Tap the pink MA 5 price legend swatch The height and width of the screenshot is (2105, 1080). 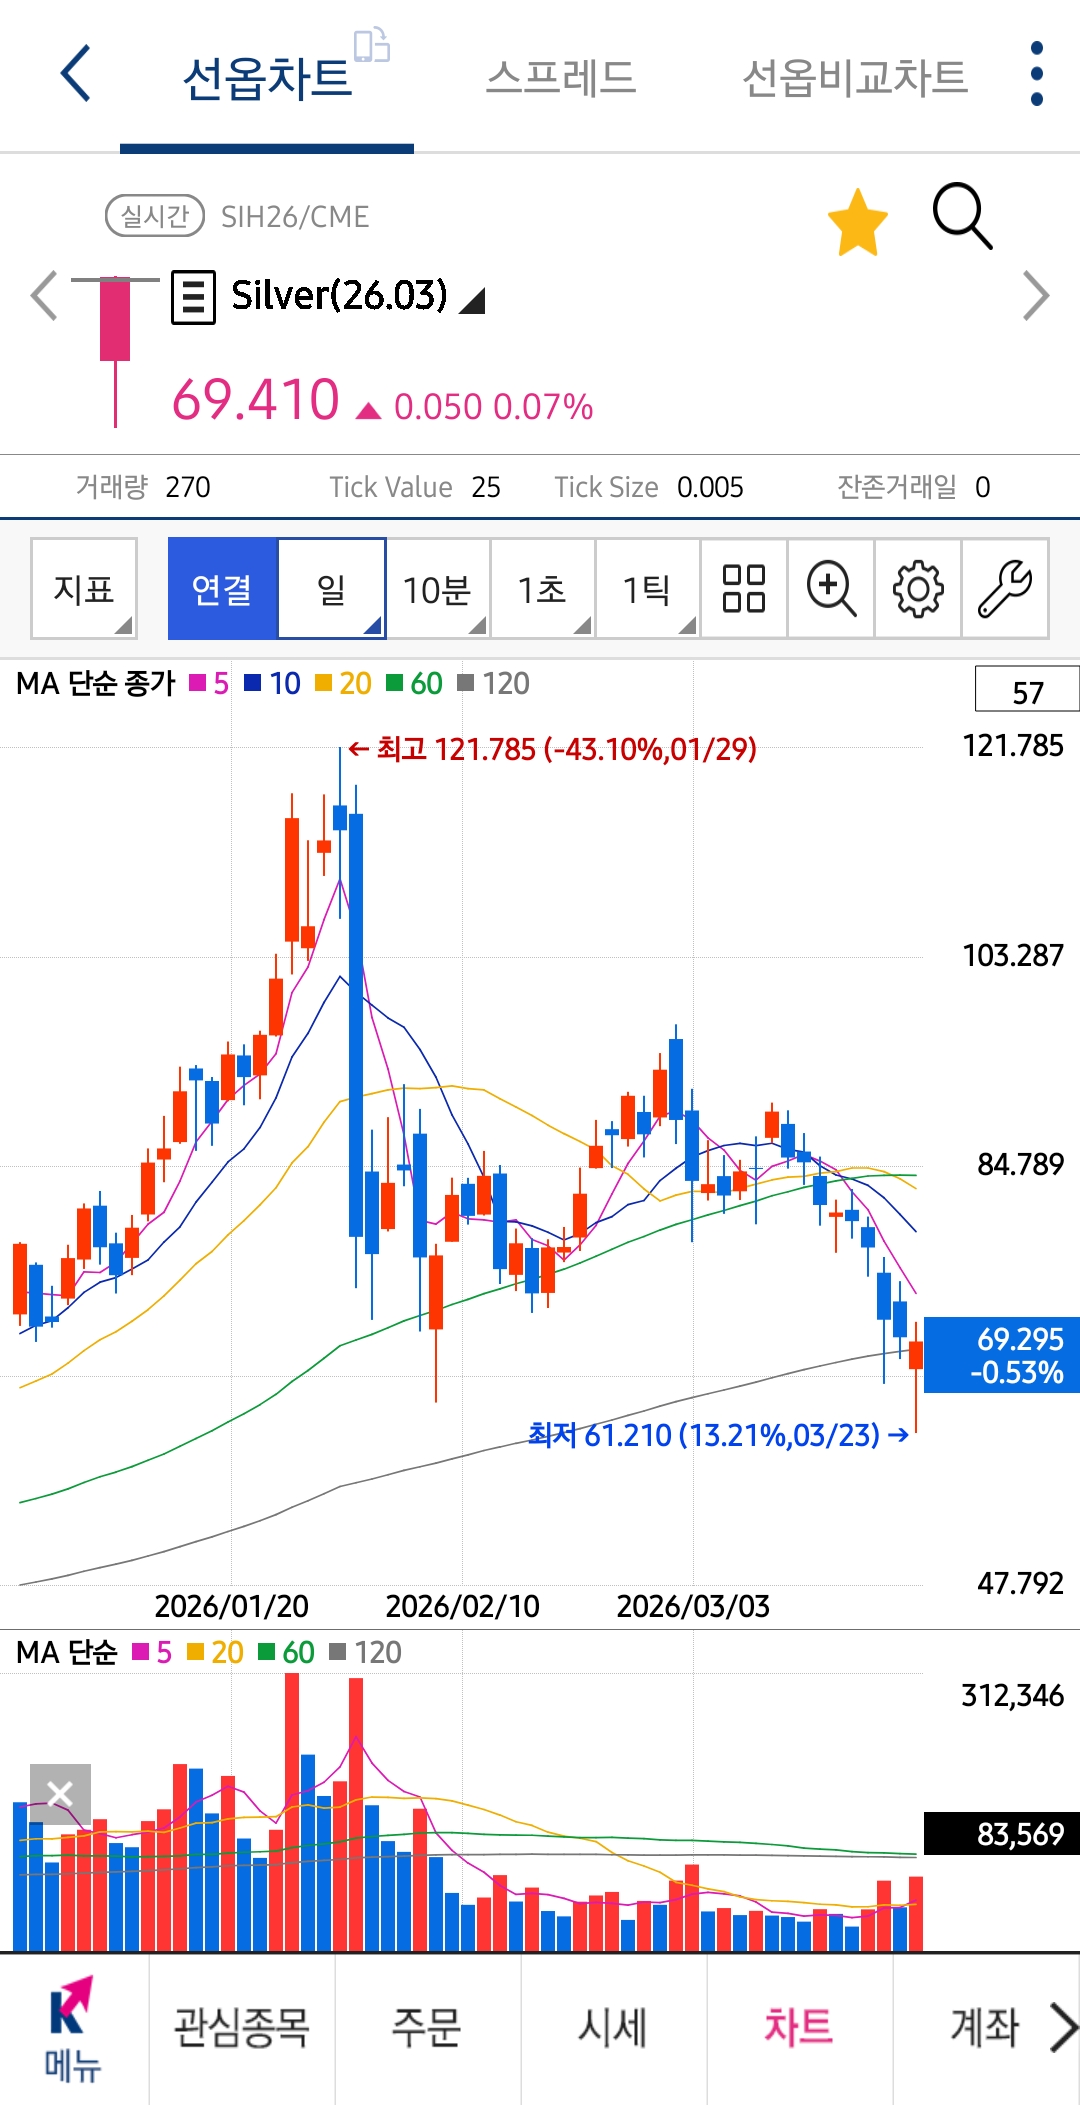(198, 683)
